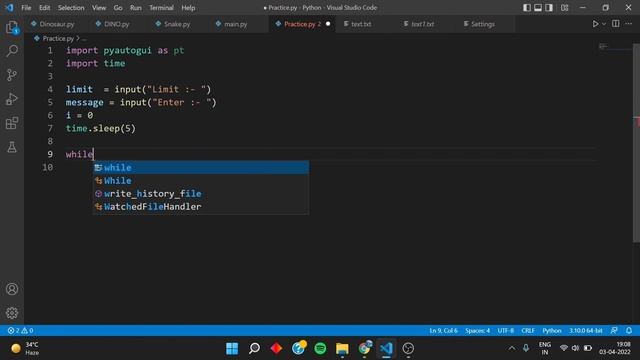Select 'while' keyword suggestion
640x360 pixels.
(x=201, y=167)
